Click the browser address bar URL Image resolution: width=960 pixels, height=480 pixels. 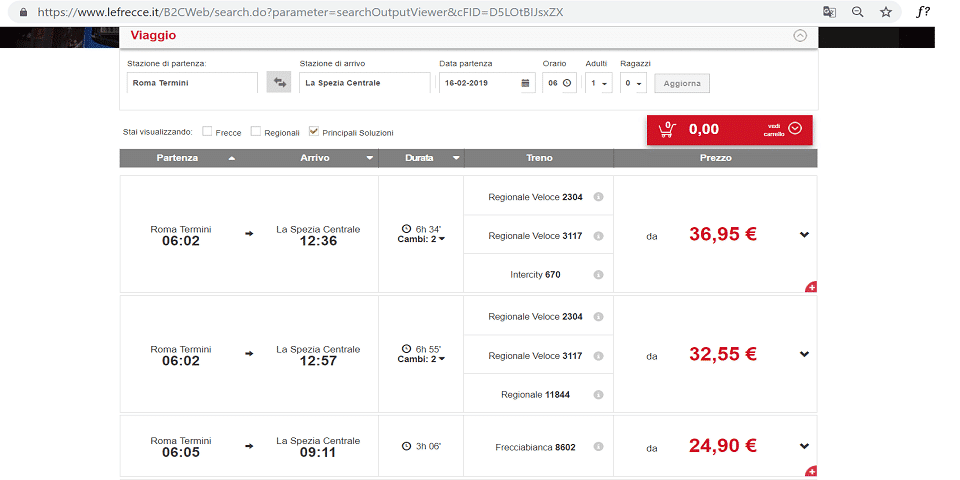[300, 12]
